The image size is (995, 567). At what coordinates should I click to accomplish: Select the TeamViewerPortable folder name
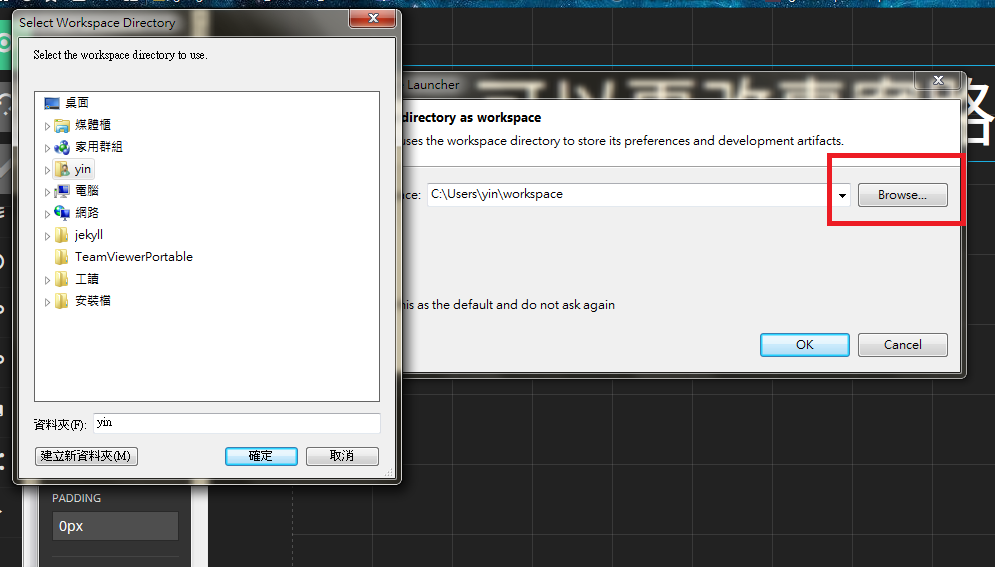click(x=134, y=257)
